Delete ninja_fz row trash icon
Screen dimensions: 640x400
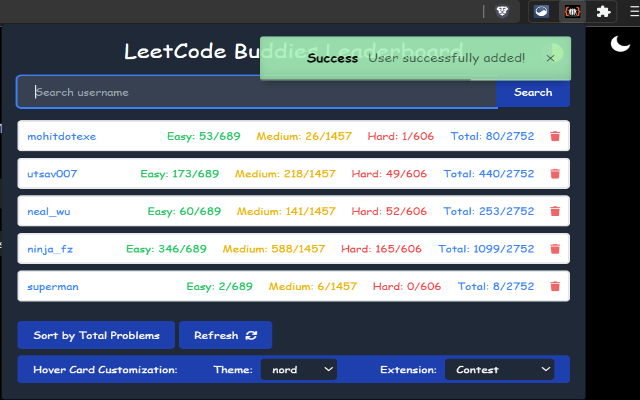[x=555, y=249]
